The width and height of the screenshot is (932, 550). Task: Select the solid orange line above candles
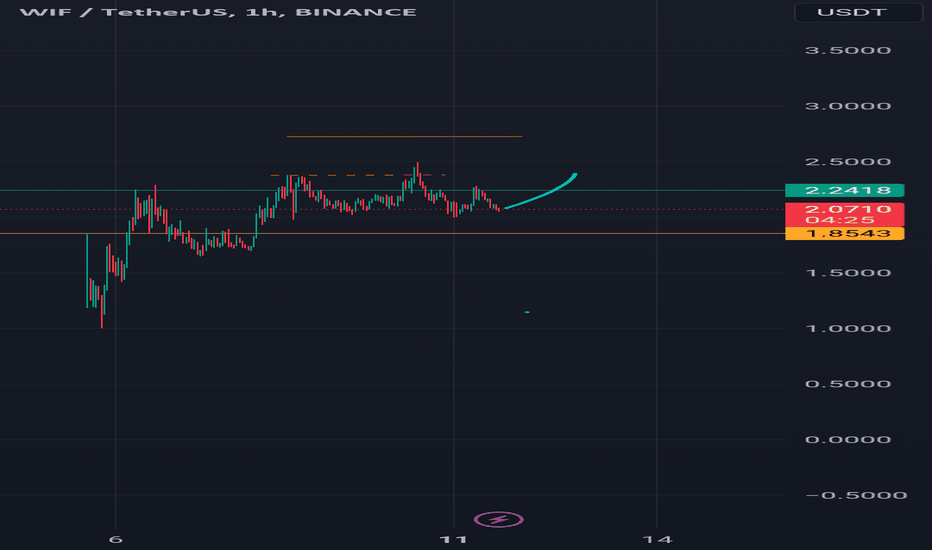(x=404, y=137)
